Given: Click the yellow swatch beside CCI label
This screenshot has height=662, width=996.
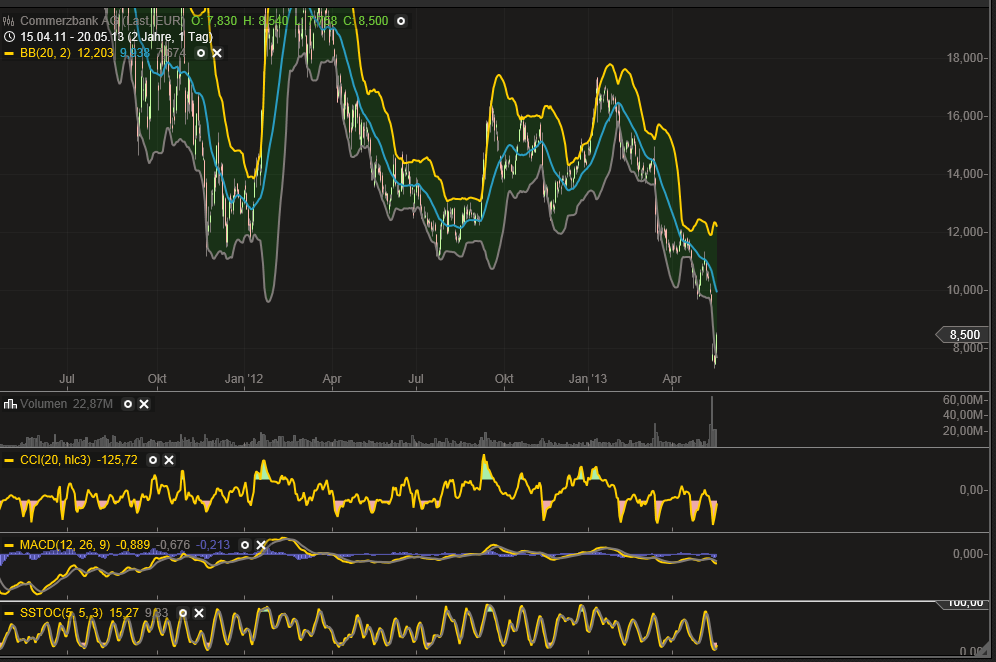Looking at the screenshot, I should pos(9,460).
